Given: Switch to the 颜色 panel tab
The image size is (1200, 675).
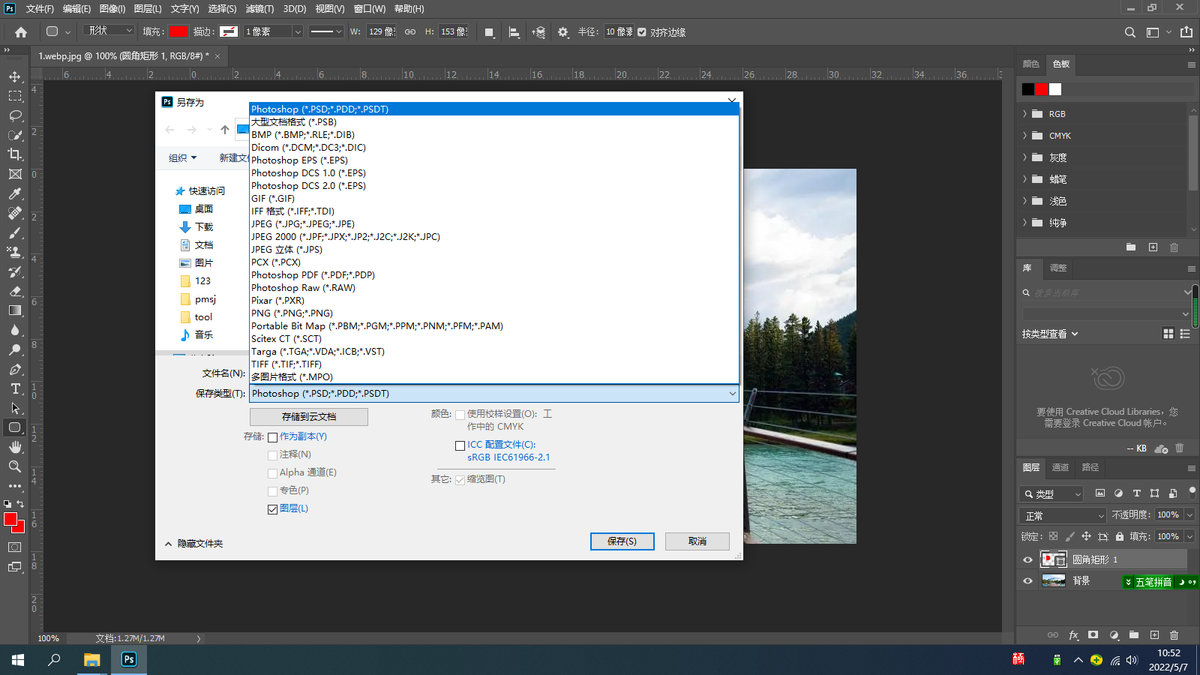Looking at the screenshot, I should [1031, 64].
